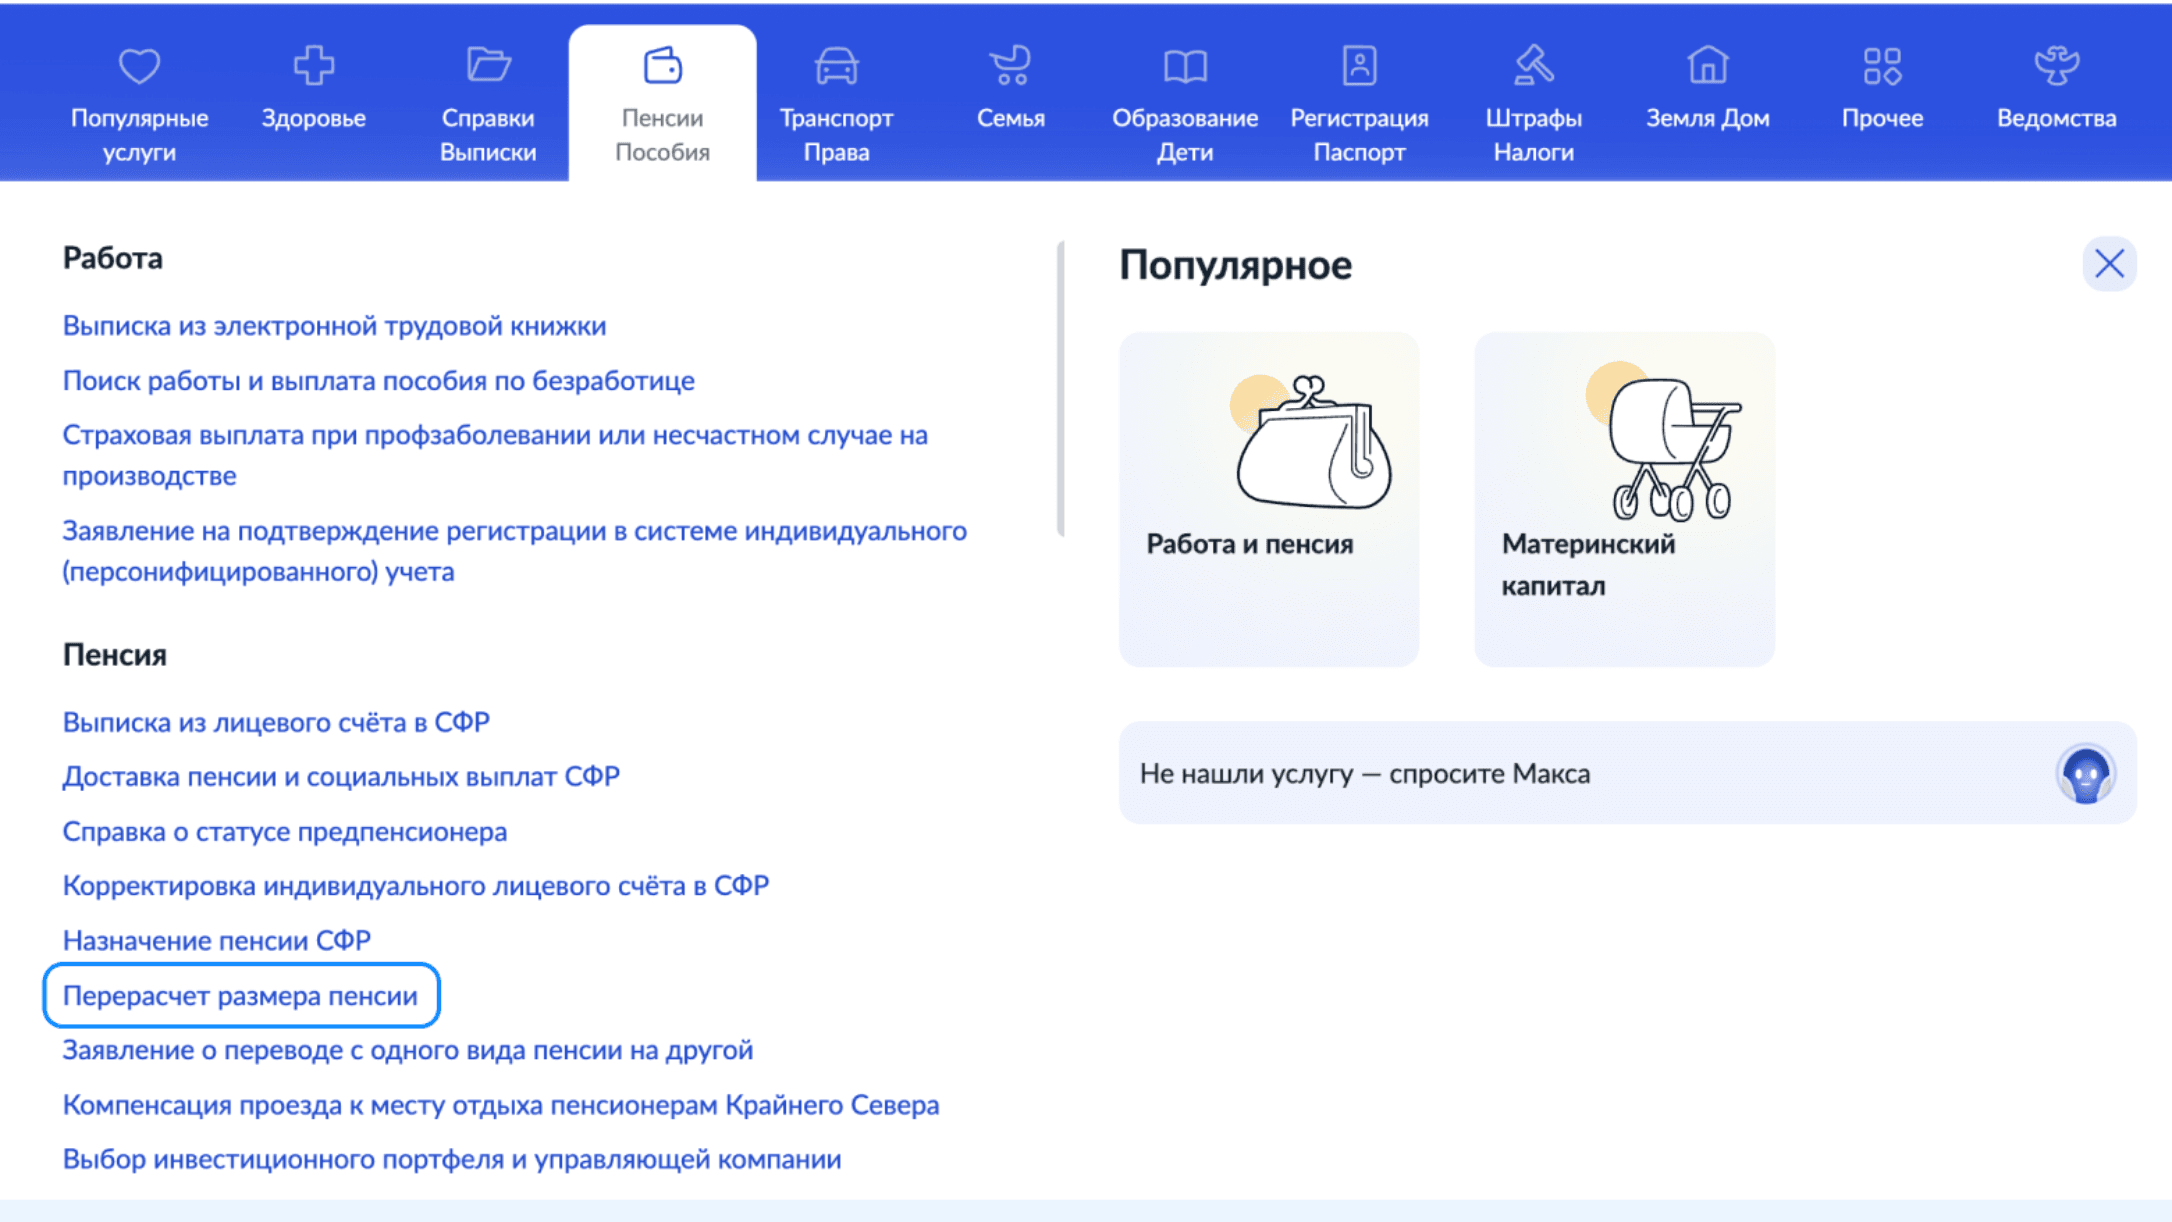Click the services list vertical scrollbar

[1060, 390]
